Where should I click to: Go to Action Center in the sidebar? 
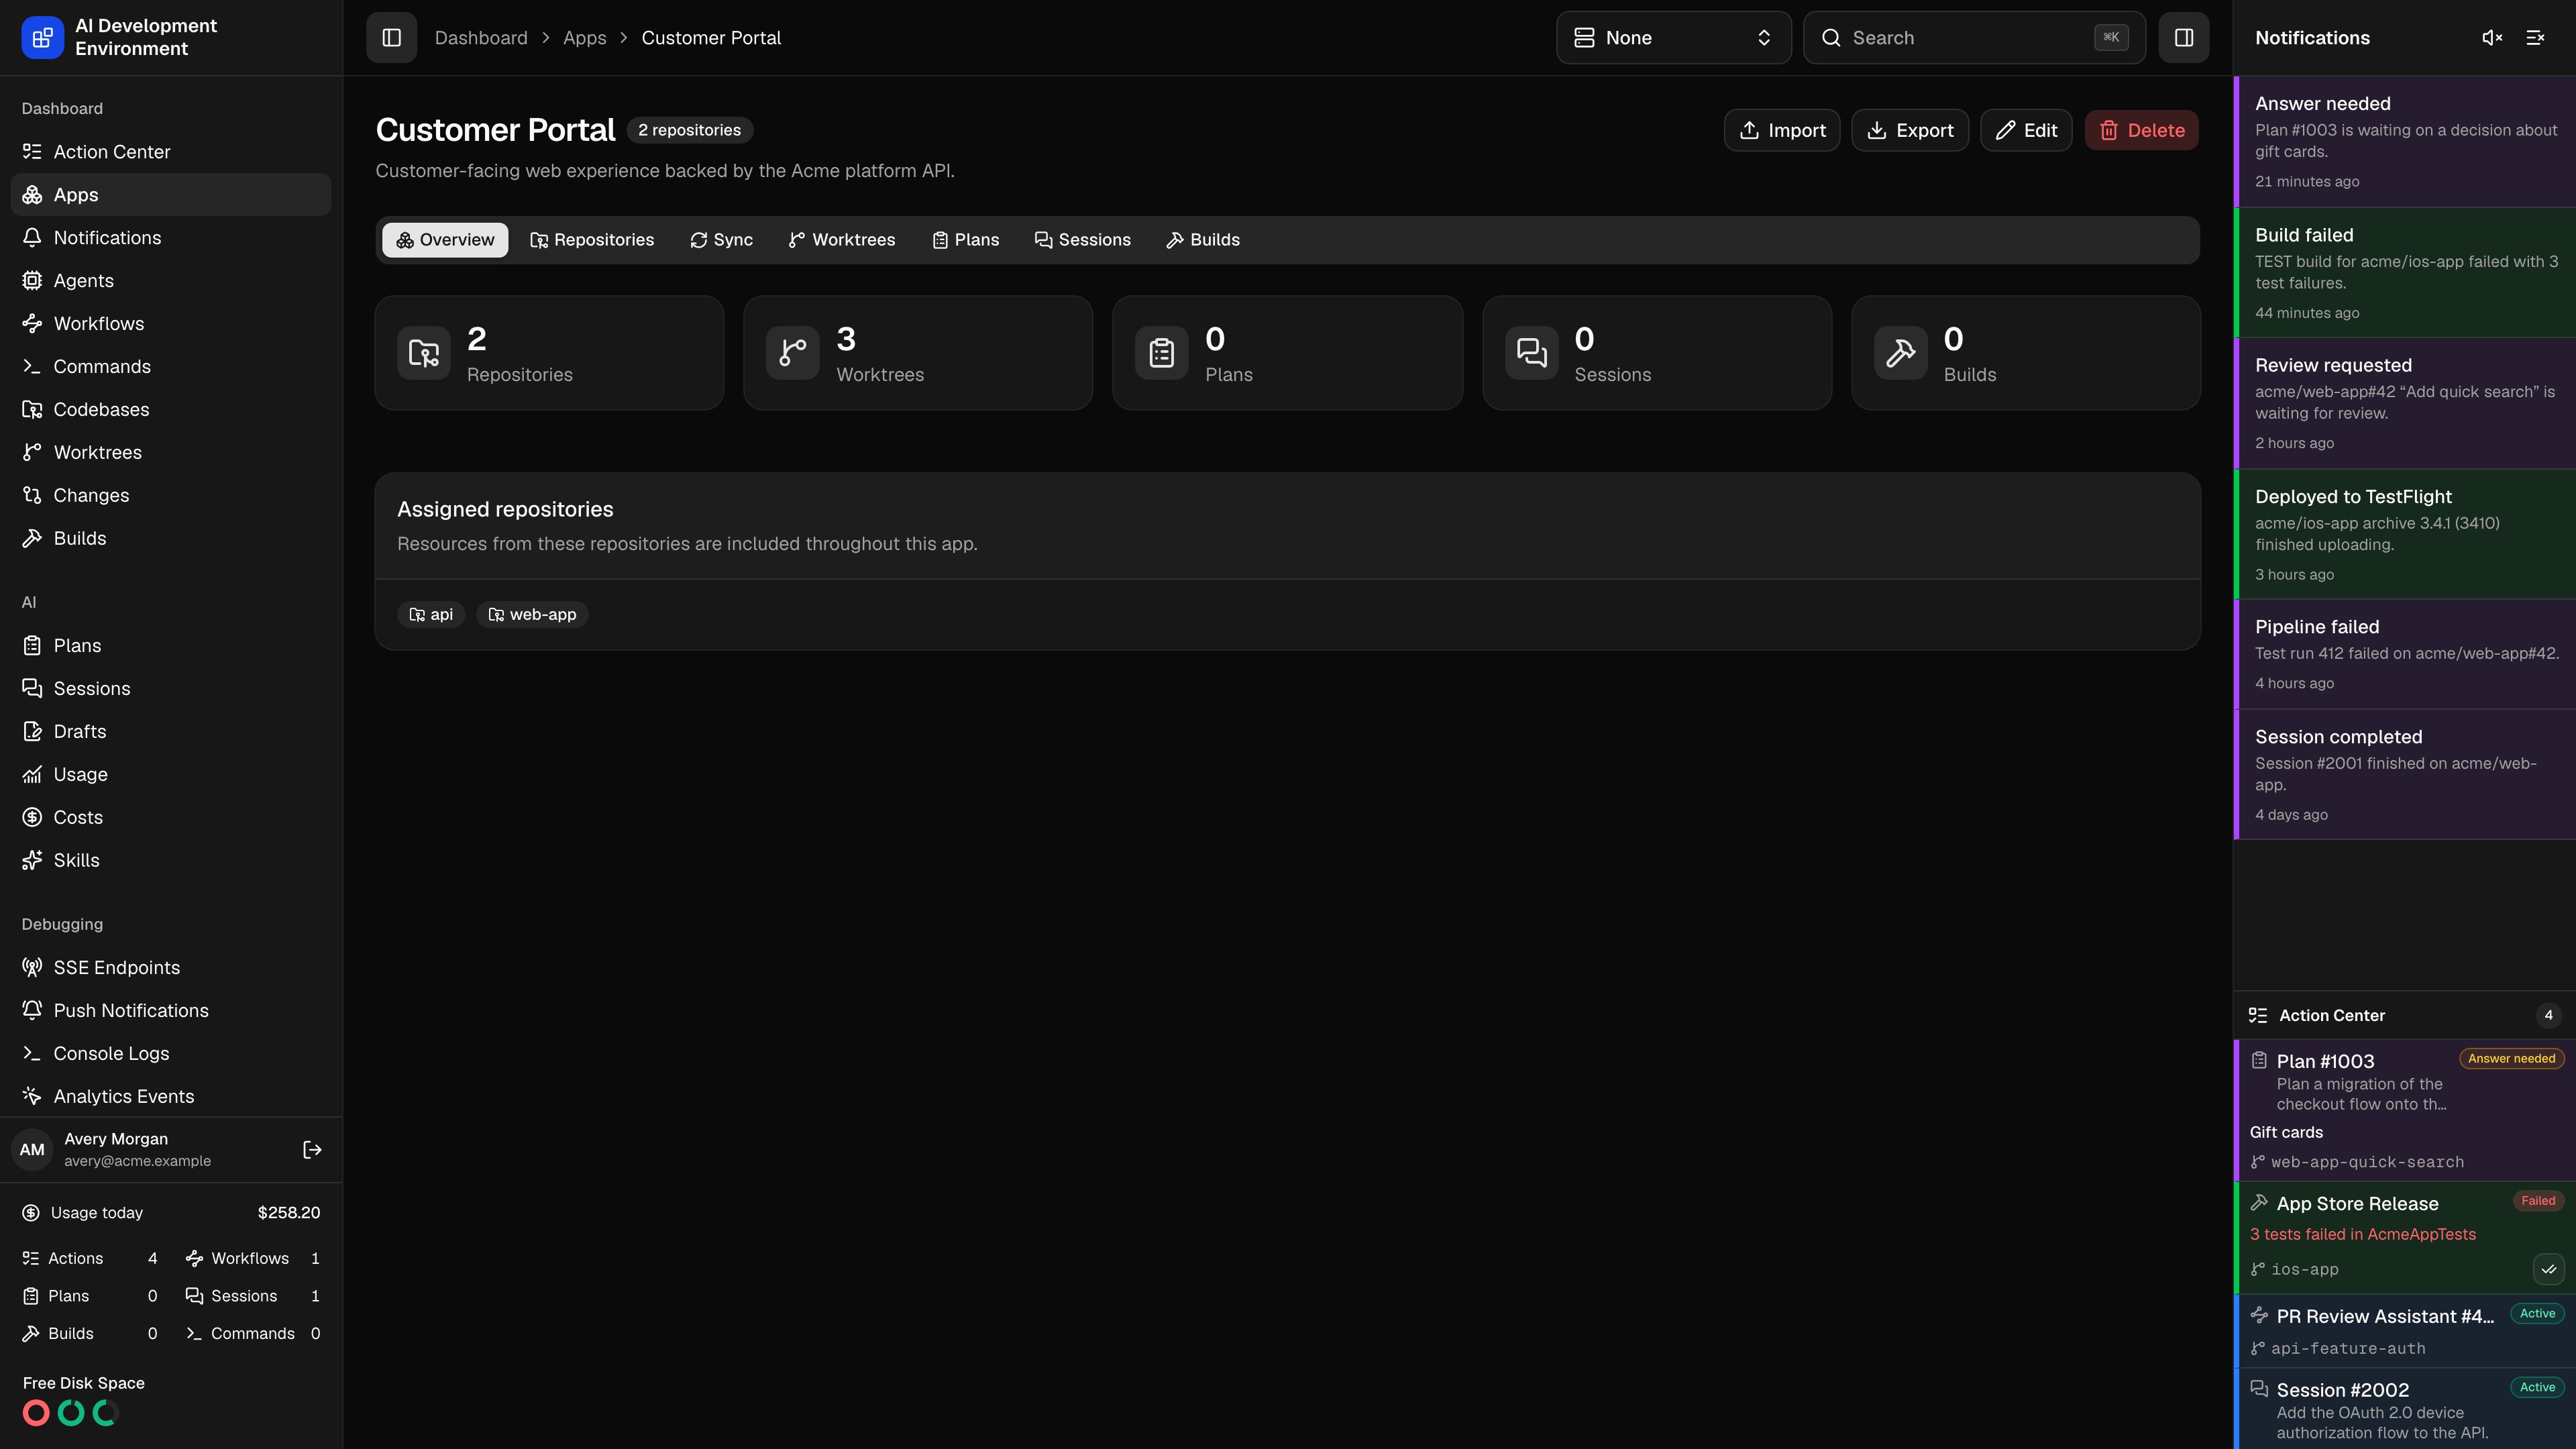(170, 152)
